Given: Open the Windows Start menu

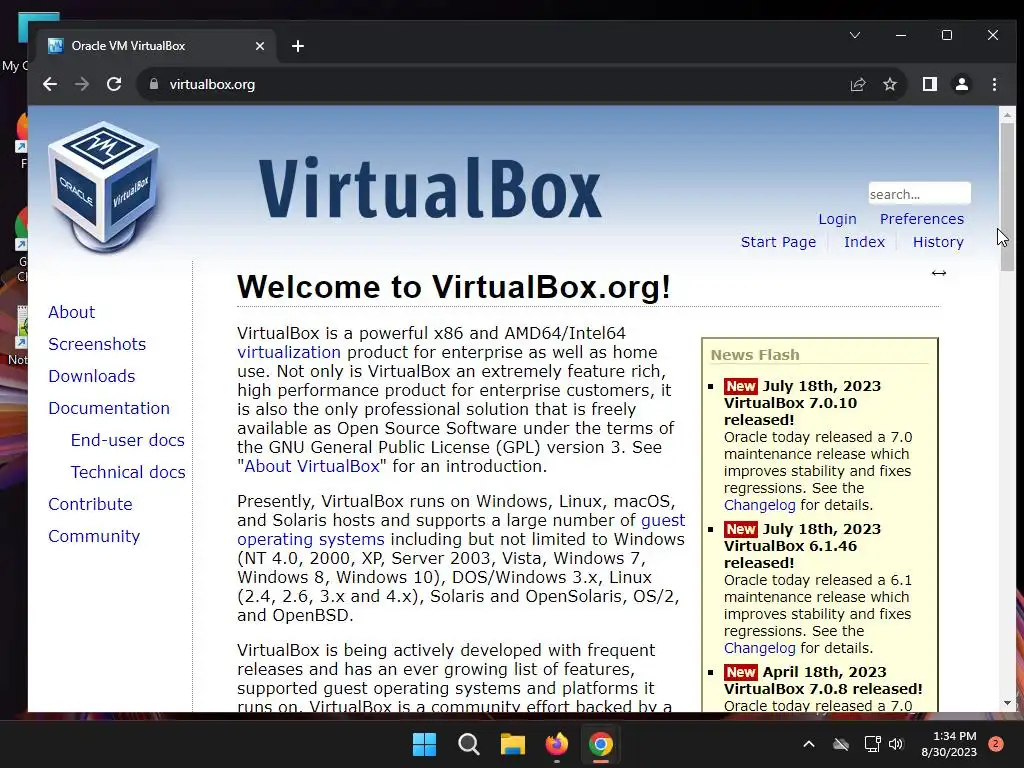Looking at the screenshot, I should pyautogui.click(x=424, y=744).
